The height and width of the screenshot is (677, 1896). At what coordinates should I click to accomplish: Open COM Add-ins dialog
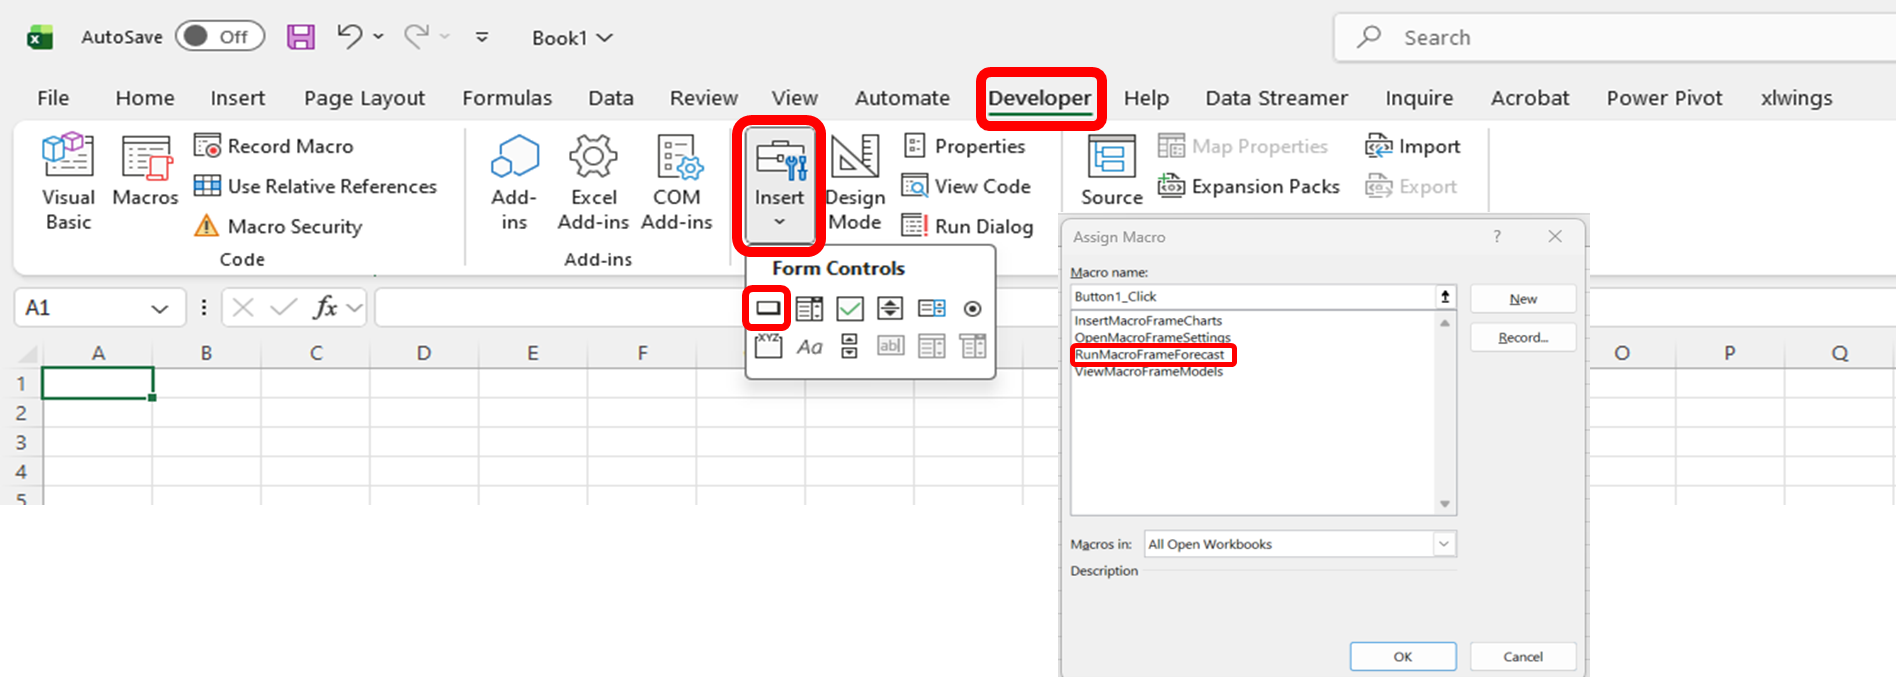677,182
